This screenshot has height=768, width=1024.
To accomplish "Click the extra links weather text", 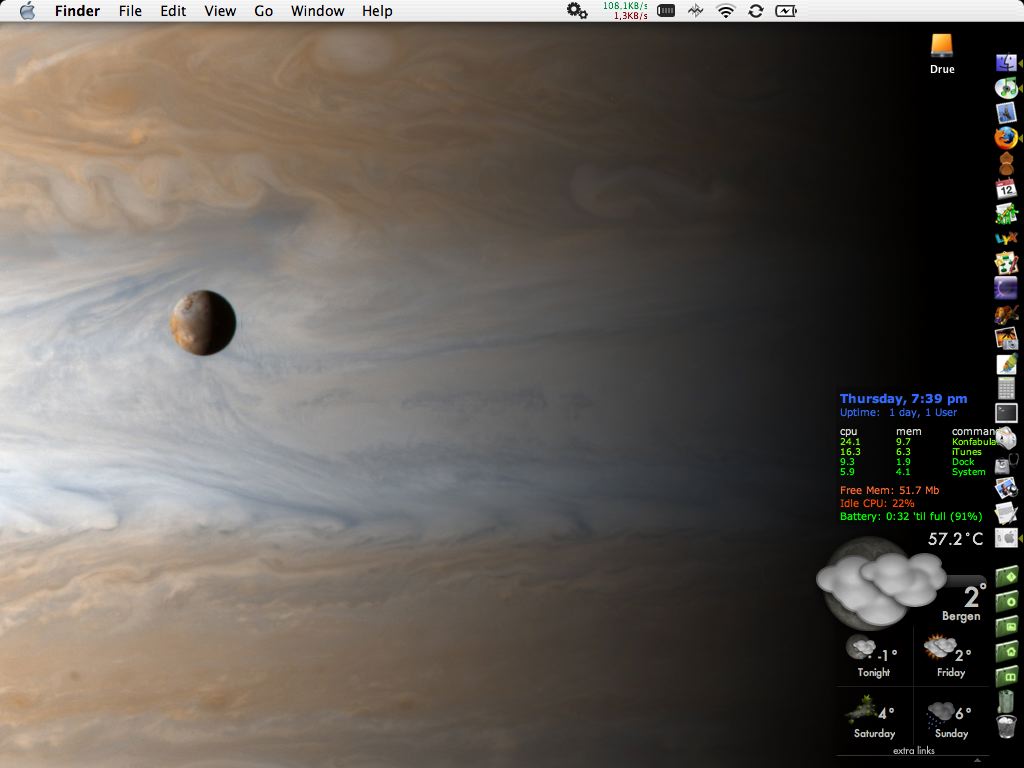I will pyautogui.click(x=913, y=750).
